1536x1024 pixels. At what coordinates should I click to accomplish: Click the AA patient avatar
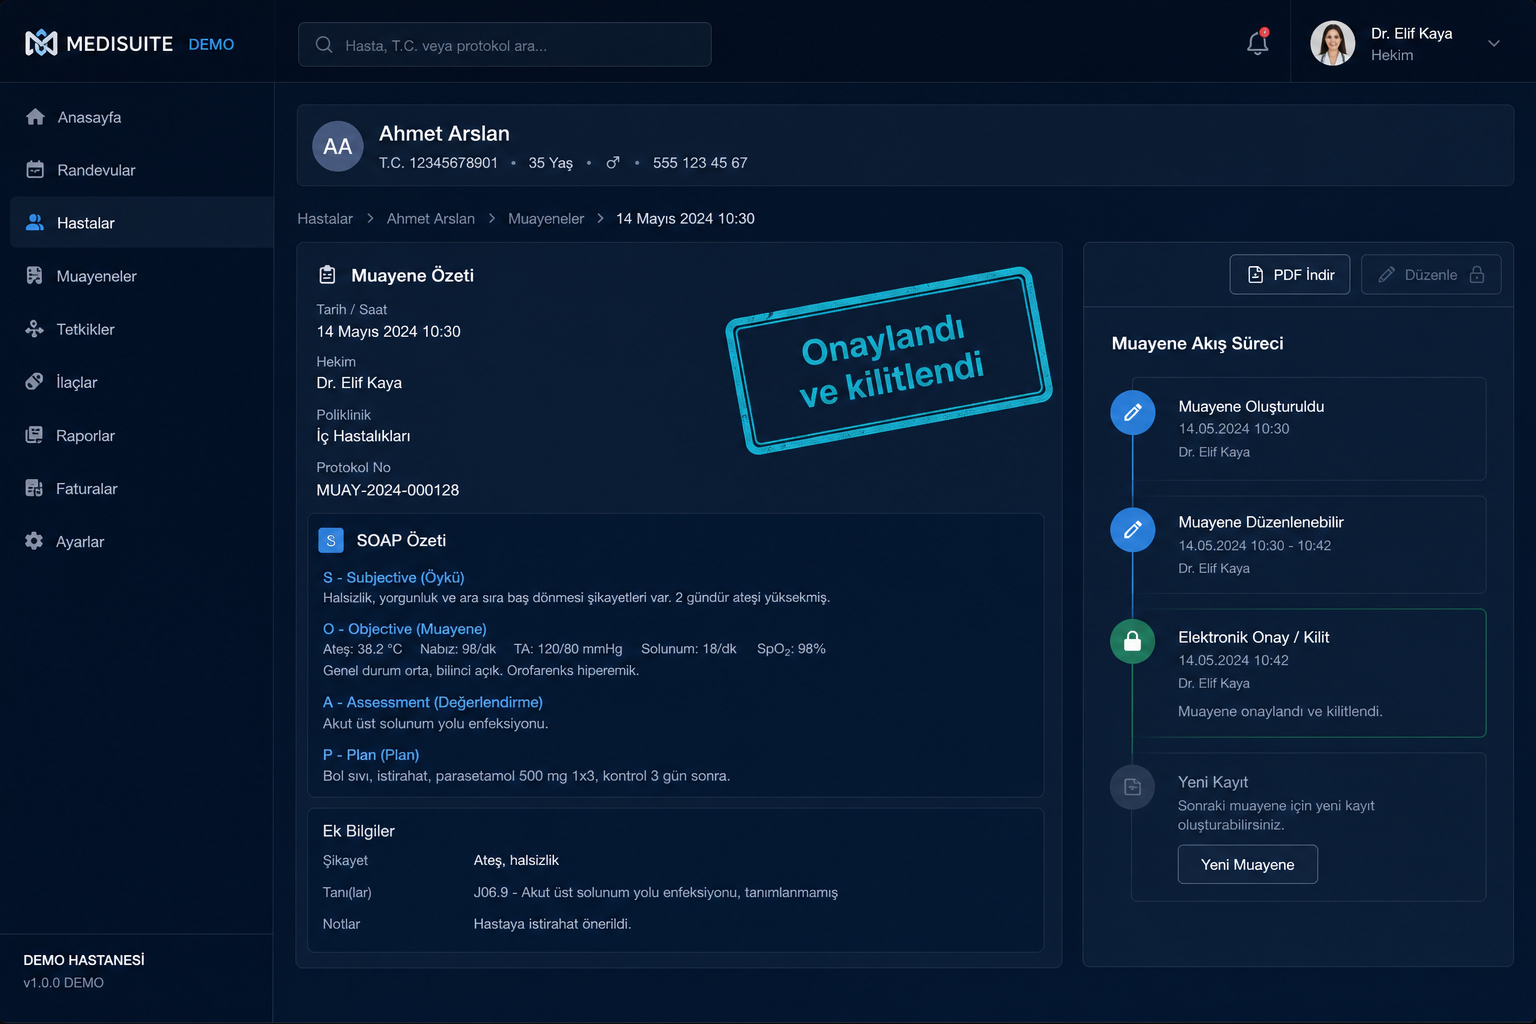coord(338,146)
